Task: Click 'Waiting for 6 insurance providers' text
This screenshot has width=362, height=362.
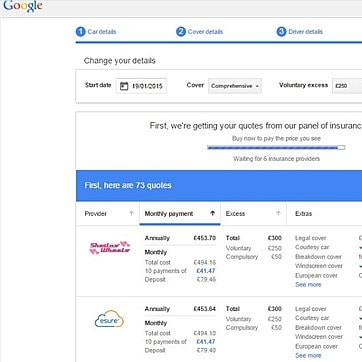Action: (276, 159)
